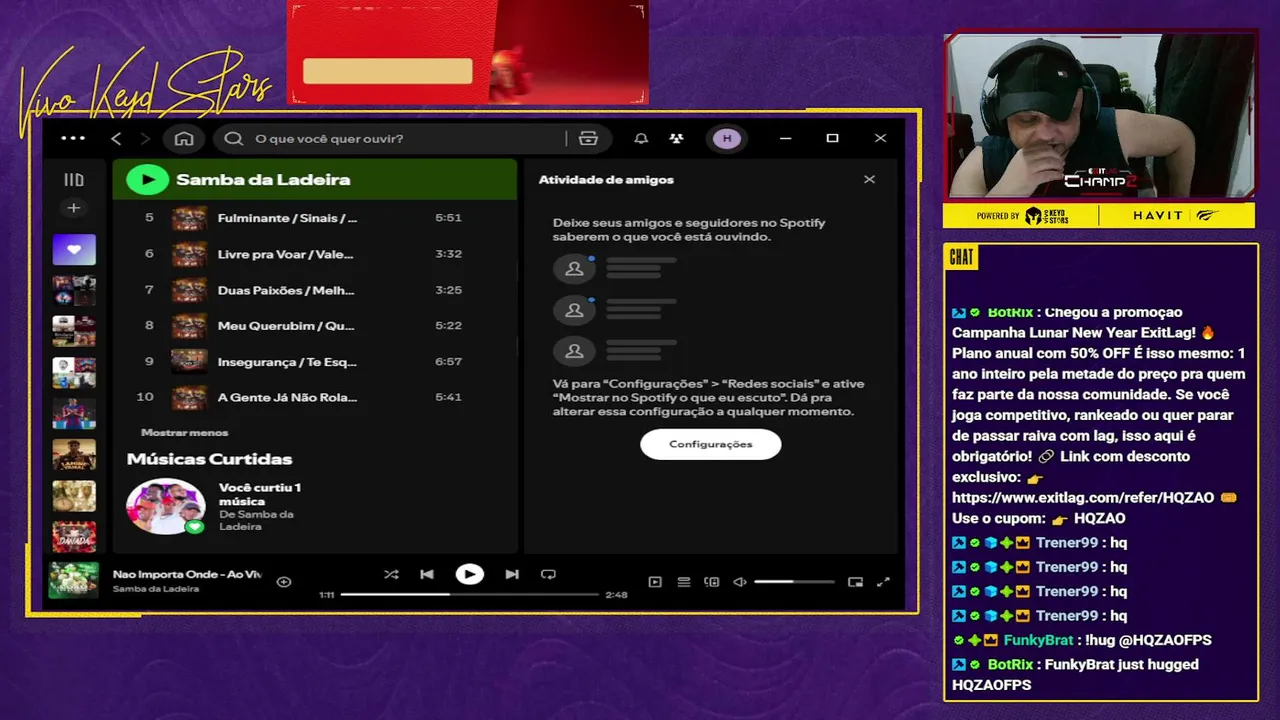Close the 'Atividade de amigos' panel
Screen dimensions: 1280x720
coord(869,179)
